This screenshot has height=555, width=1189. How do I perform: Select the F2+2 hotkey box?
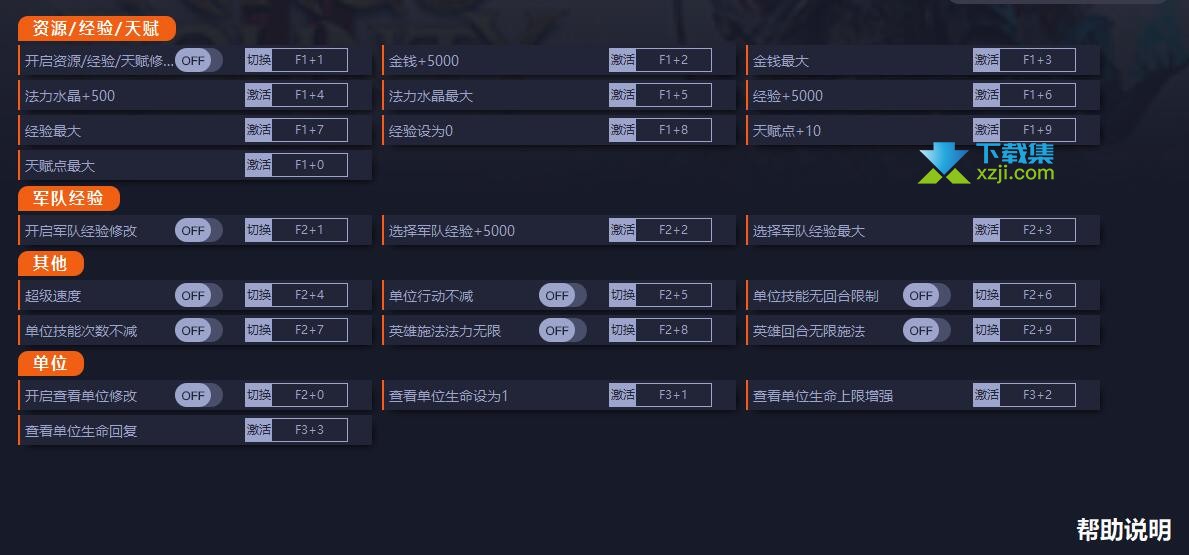tap(673, 230)
